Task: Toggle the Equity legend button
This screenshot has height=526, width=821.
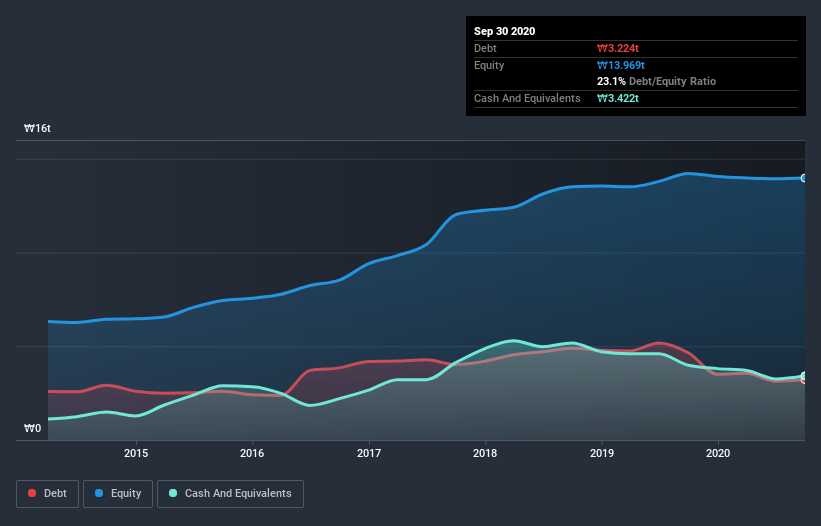Action: point(118,494)
